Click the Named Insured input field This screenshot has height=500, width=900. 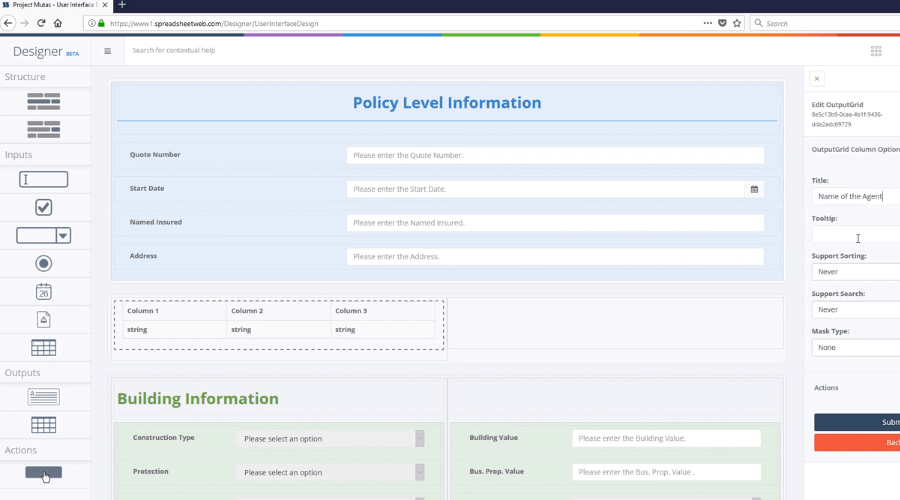click(555, 223)
